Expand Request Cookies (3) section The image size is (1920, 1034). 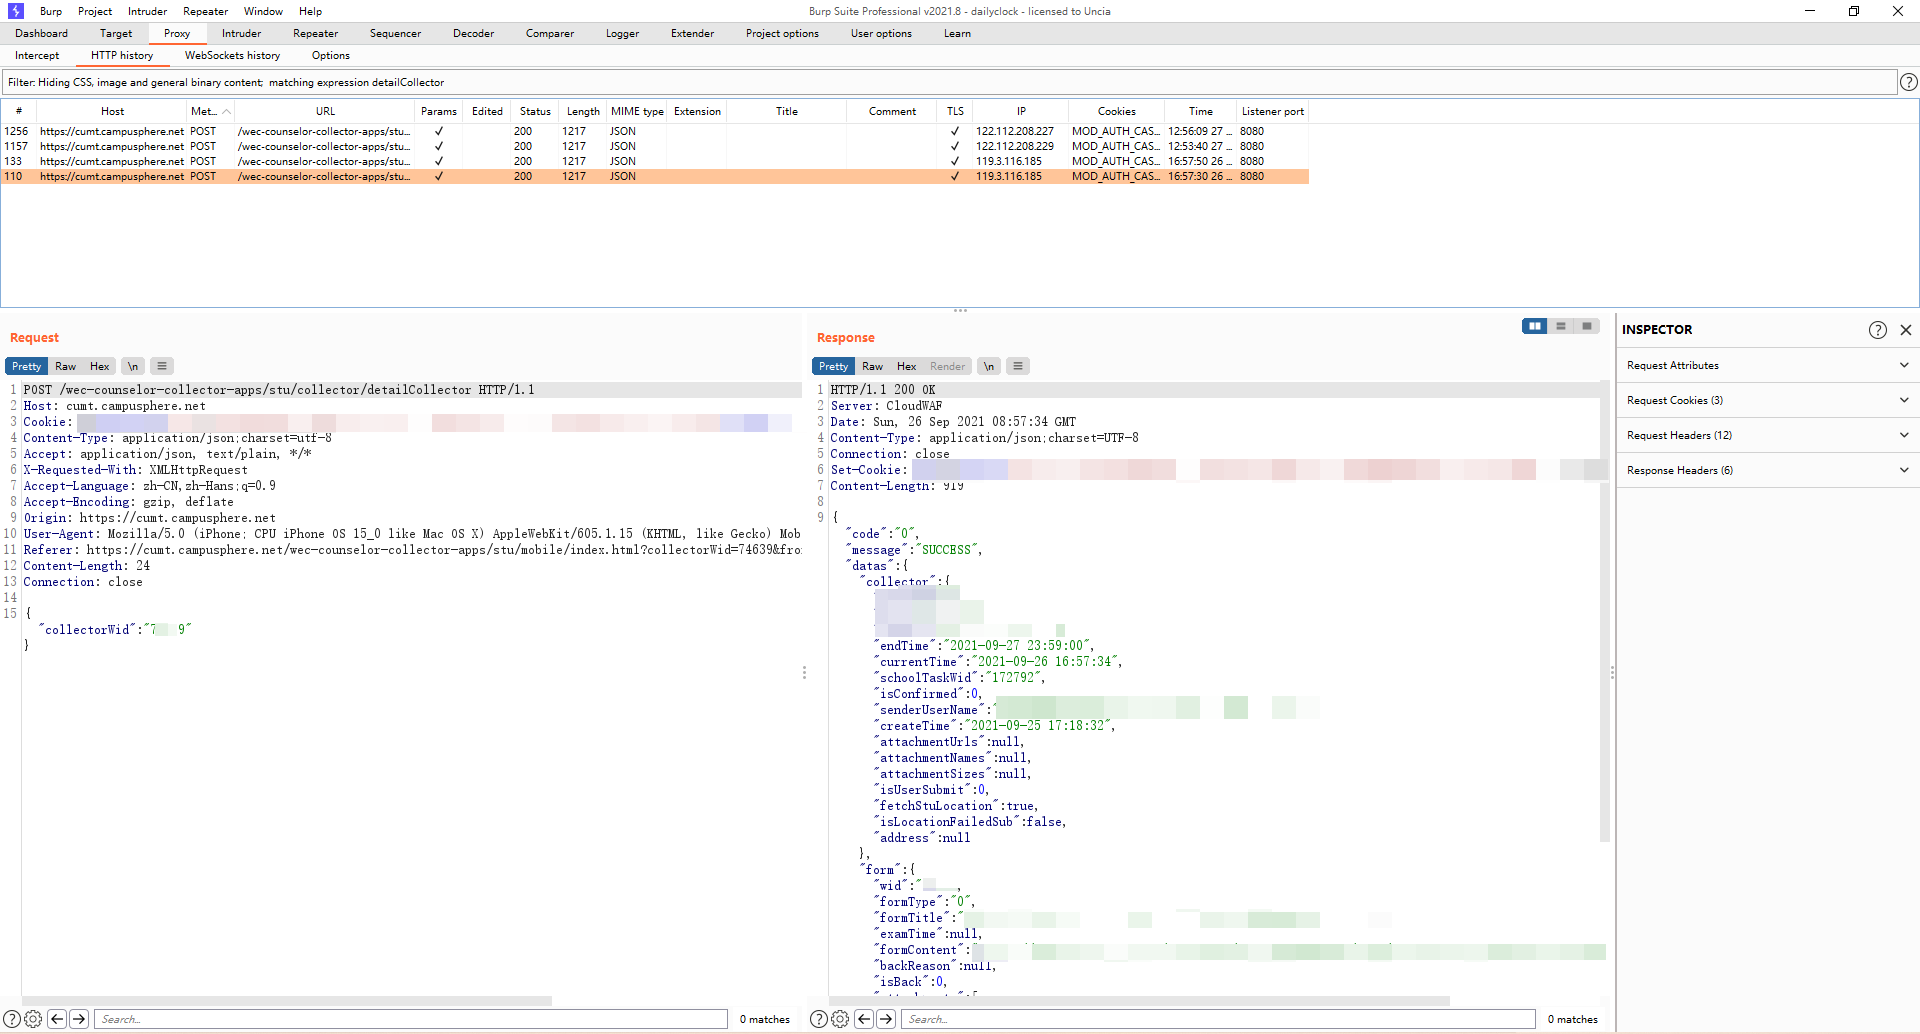coord(1768,400)
